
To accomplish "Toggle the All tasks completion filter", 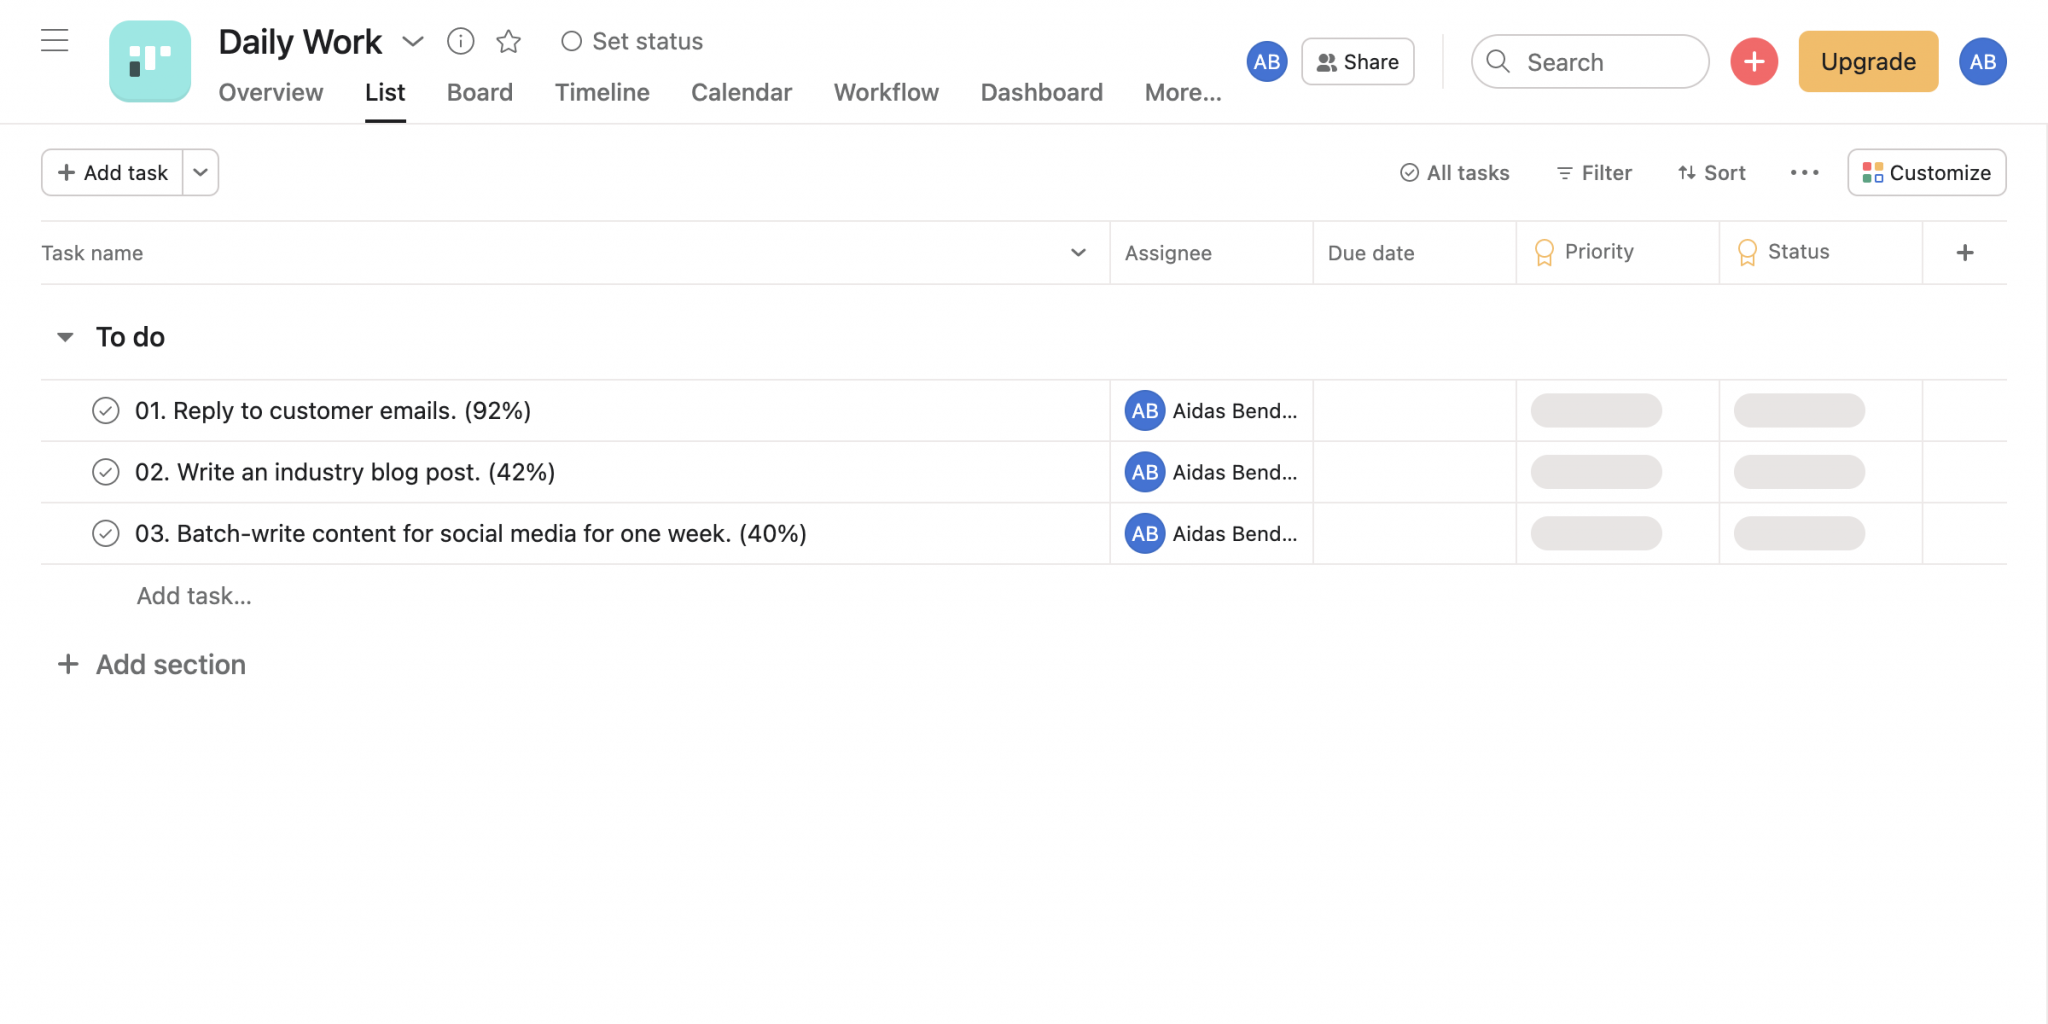I will (x=1454, y=173).
